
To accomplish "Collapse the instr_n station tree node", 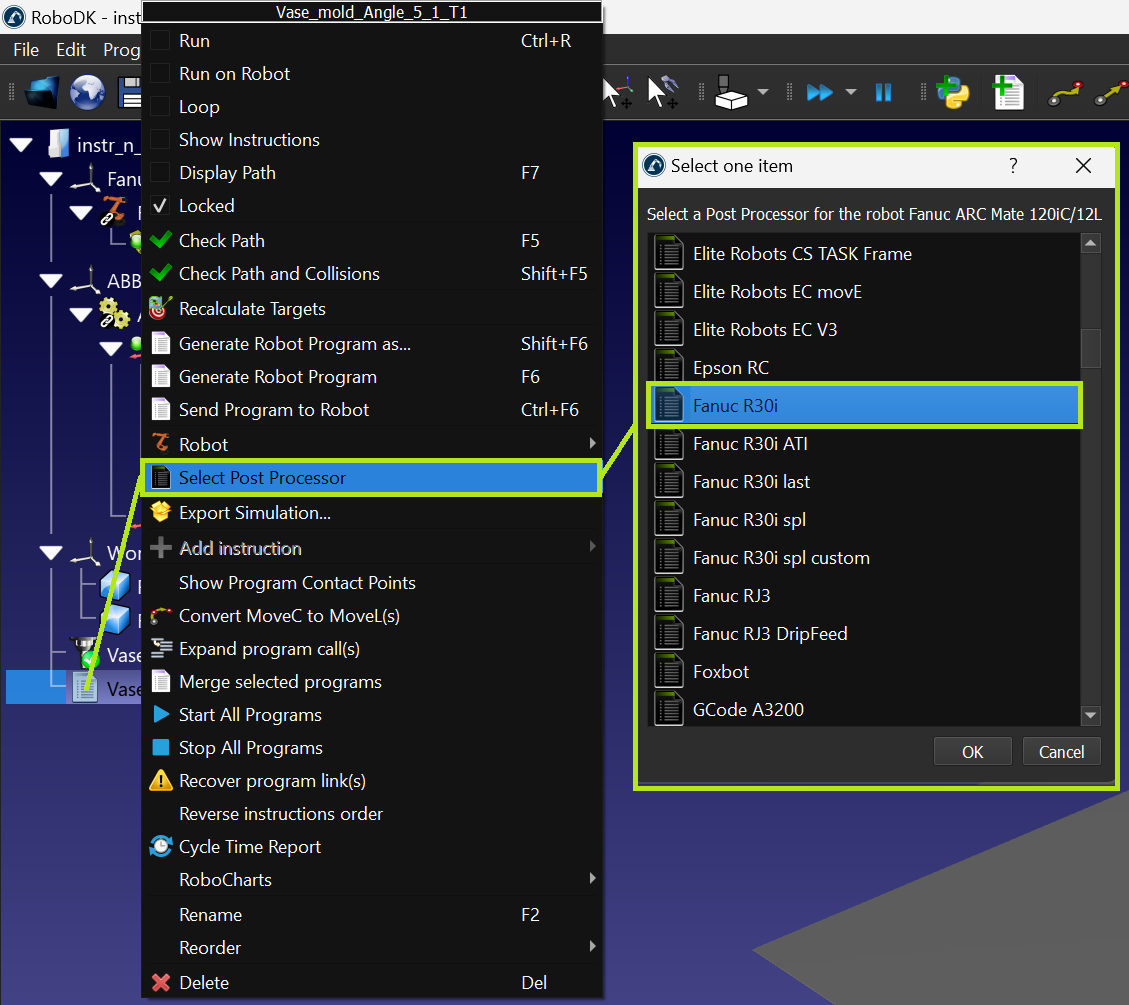I will (x=22, y=145).
